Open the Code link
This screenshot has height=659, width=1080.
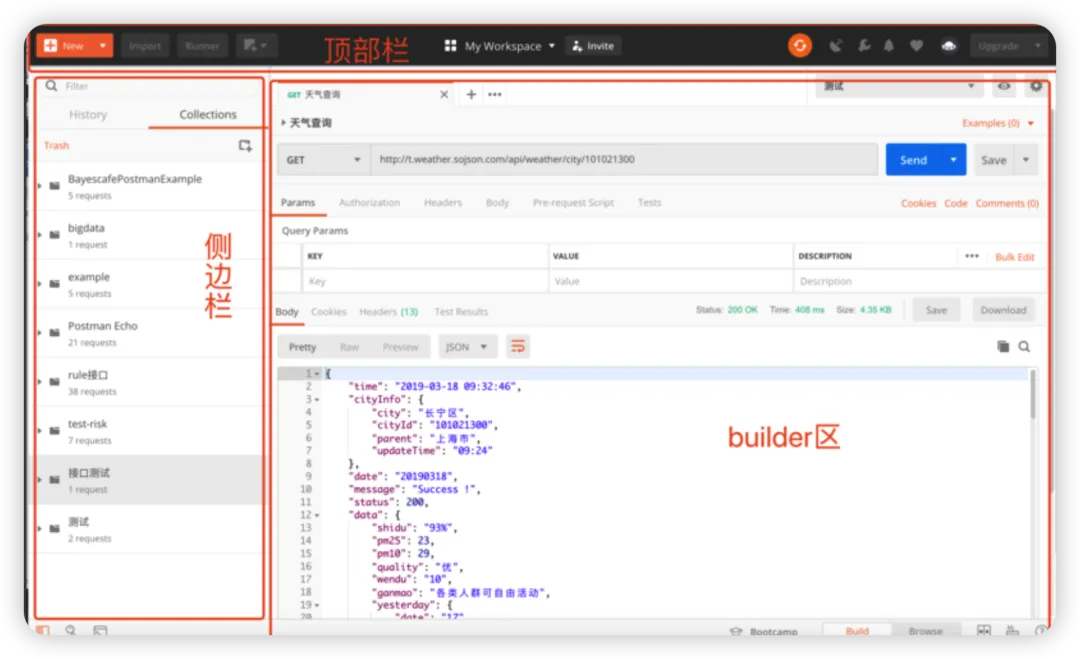click(955, 203)
